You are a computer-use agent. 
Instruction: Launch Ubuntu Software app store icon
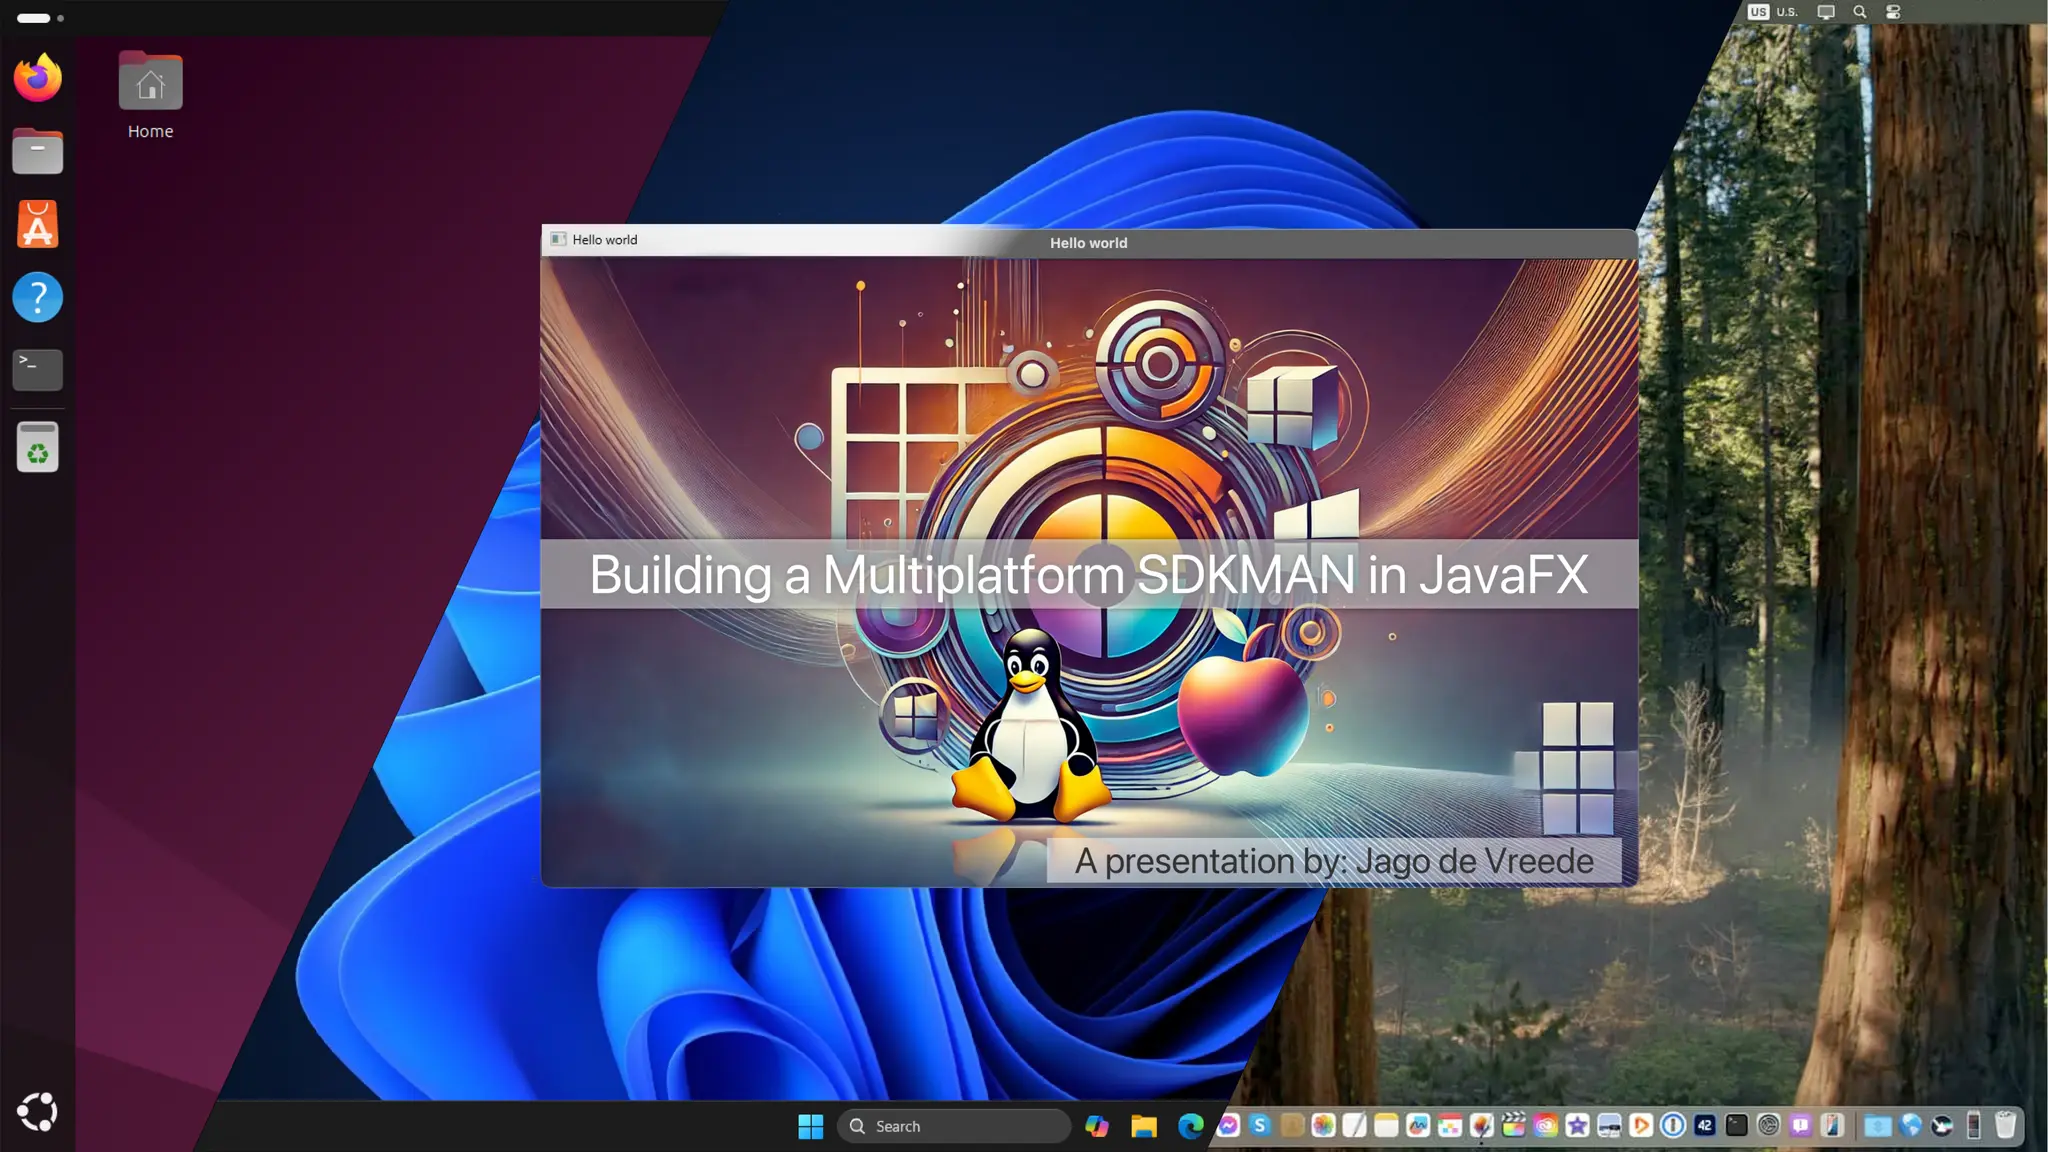[x=38, y=225]
